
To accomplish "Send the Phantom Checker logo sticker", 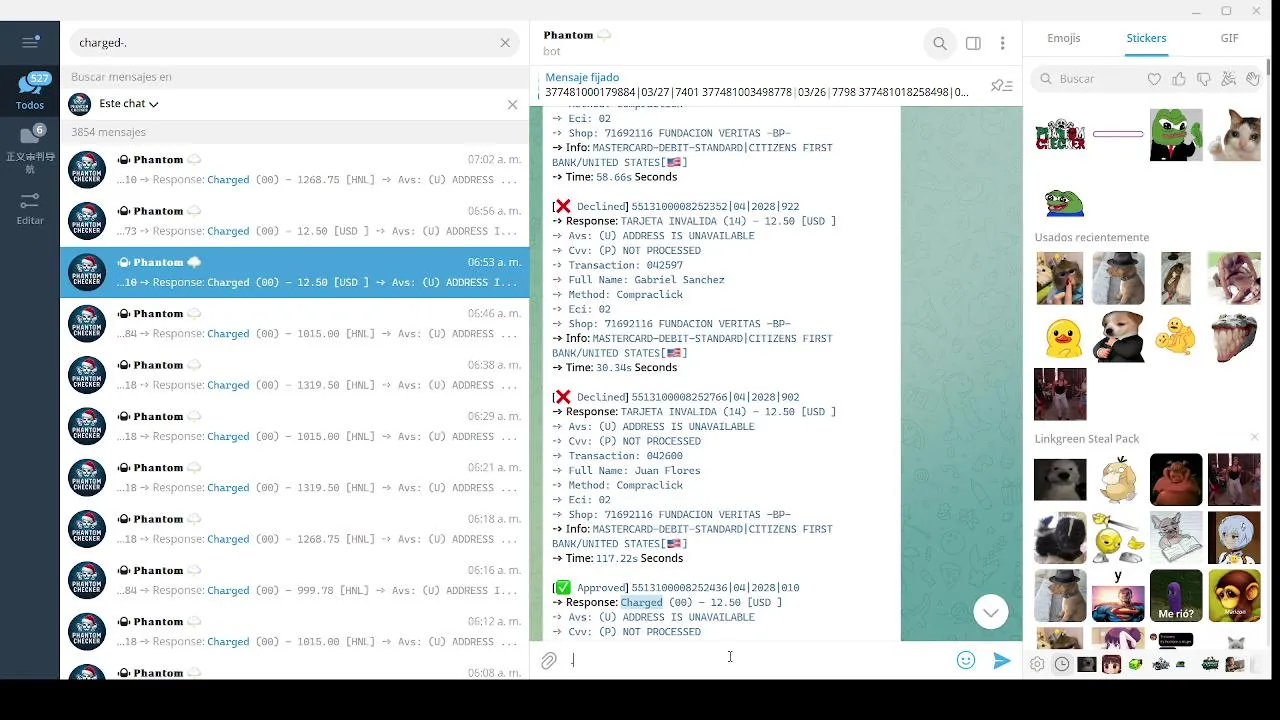I will point(1060,134).
